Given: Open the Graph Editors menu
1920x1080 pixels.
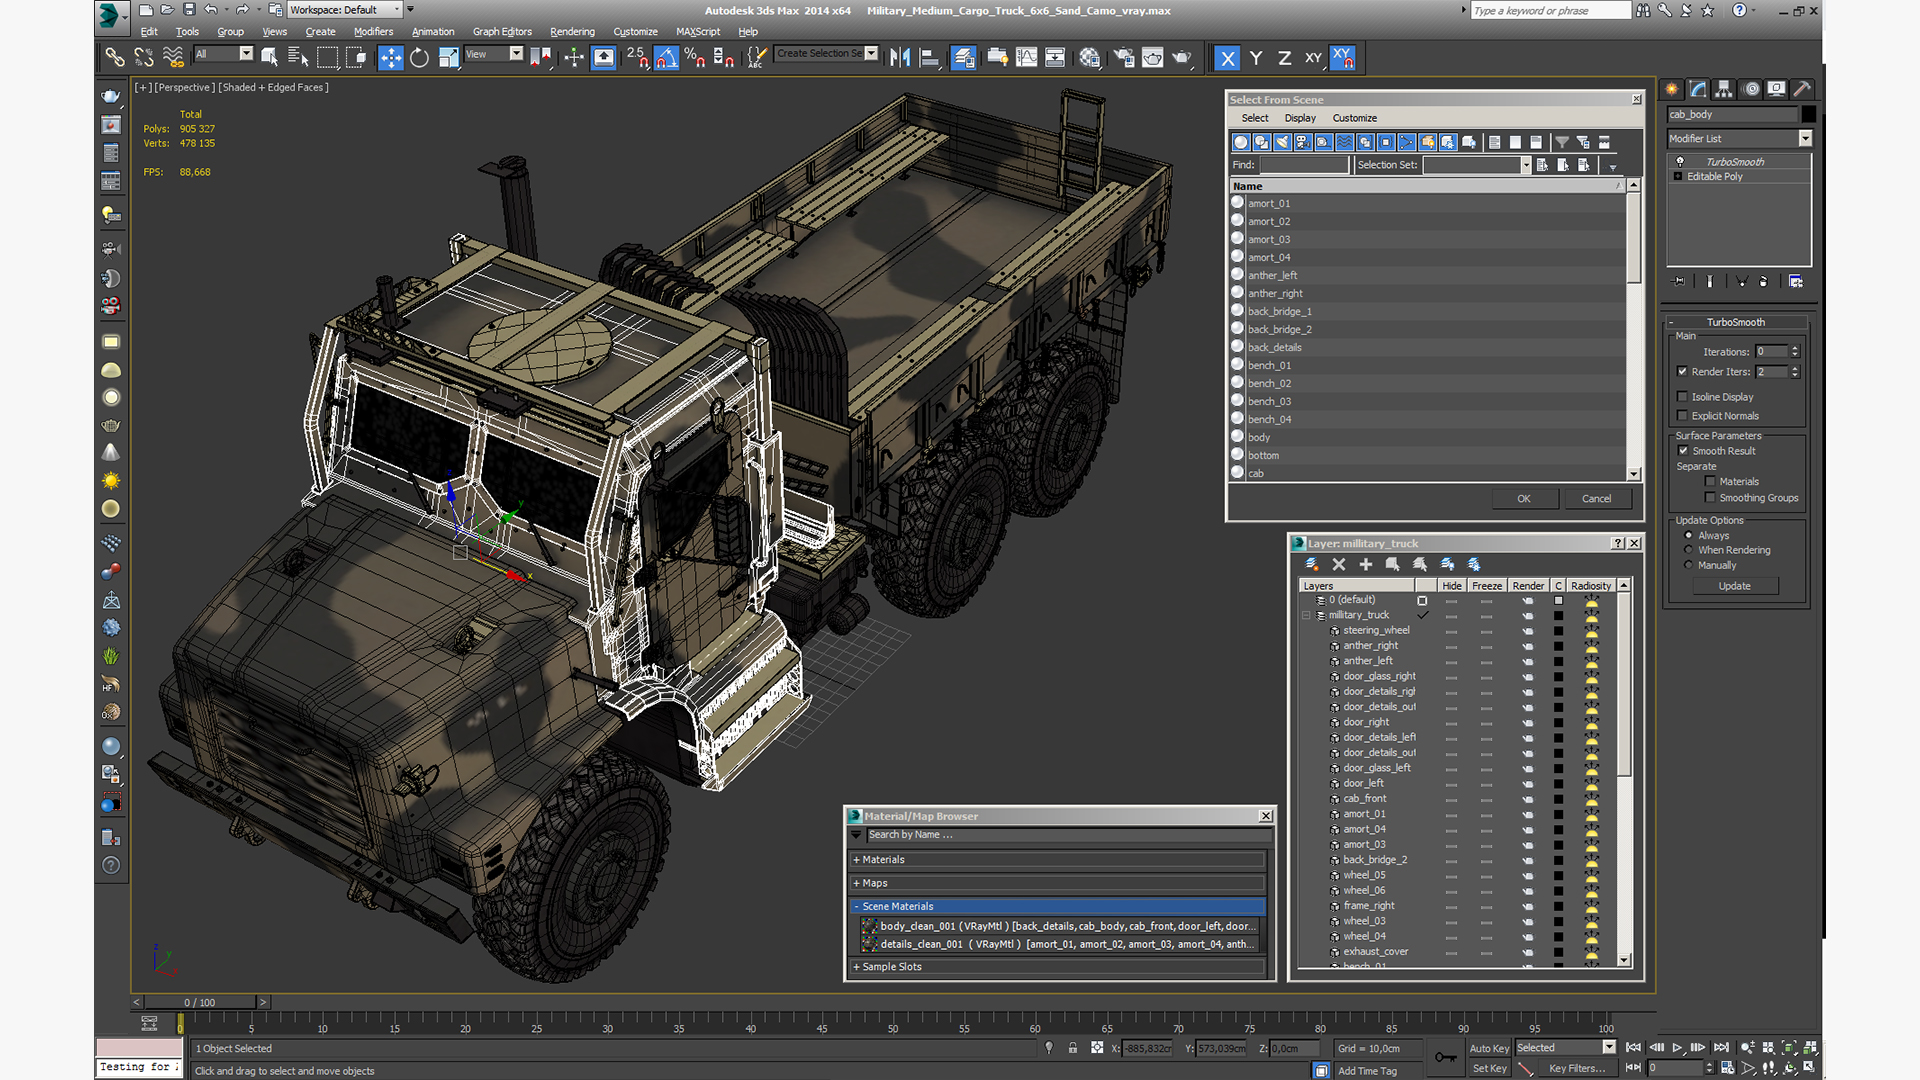Looking at the screenshot, I should [x=502, y=32].
